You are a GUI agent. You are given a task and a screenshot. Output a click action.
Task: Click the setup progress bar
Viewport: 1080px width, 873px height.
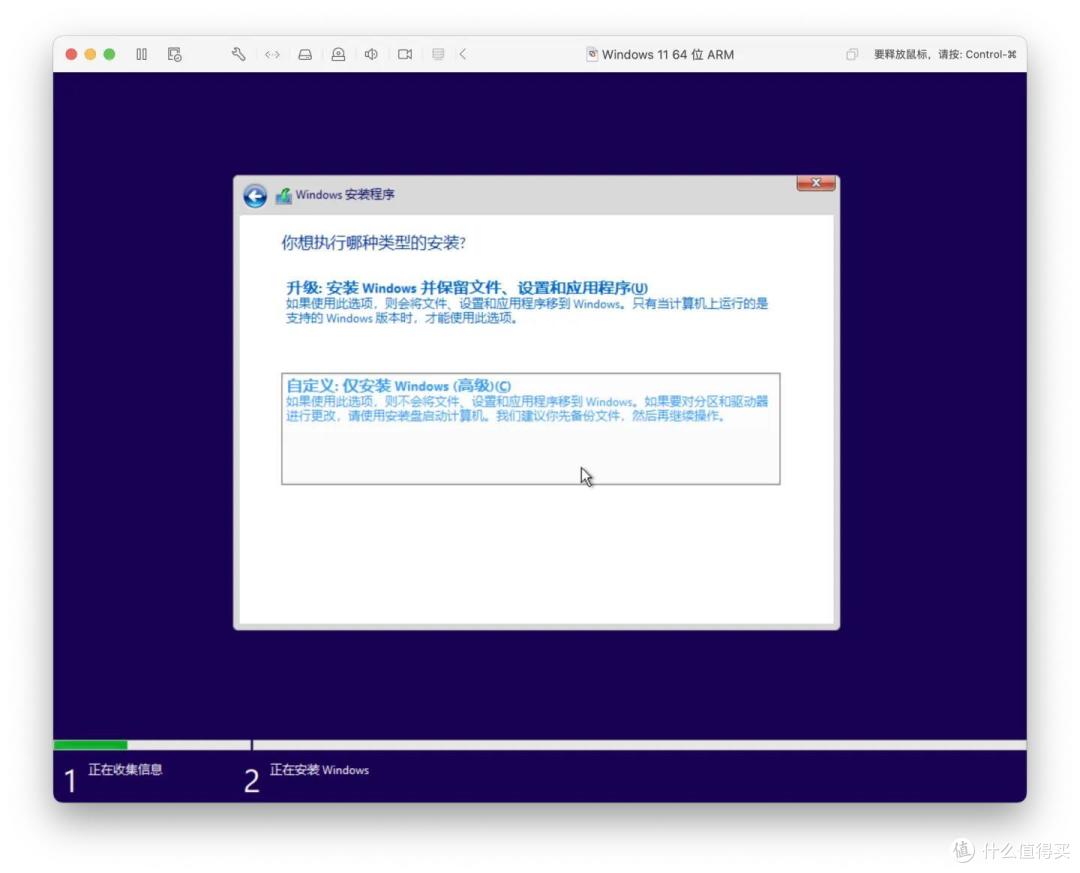pos(540,745)
